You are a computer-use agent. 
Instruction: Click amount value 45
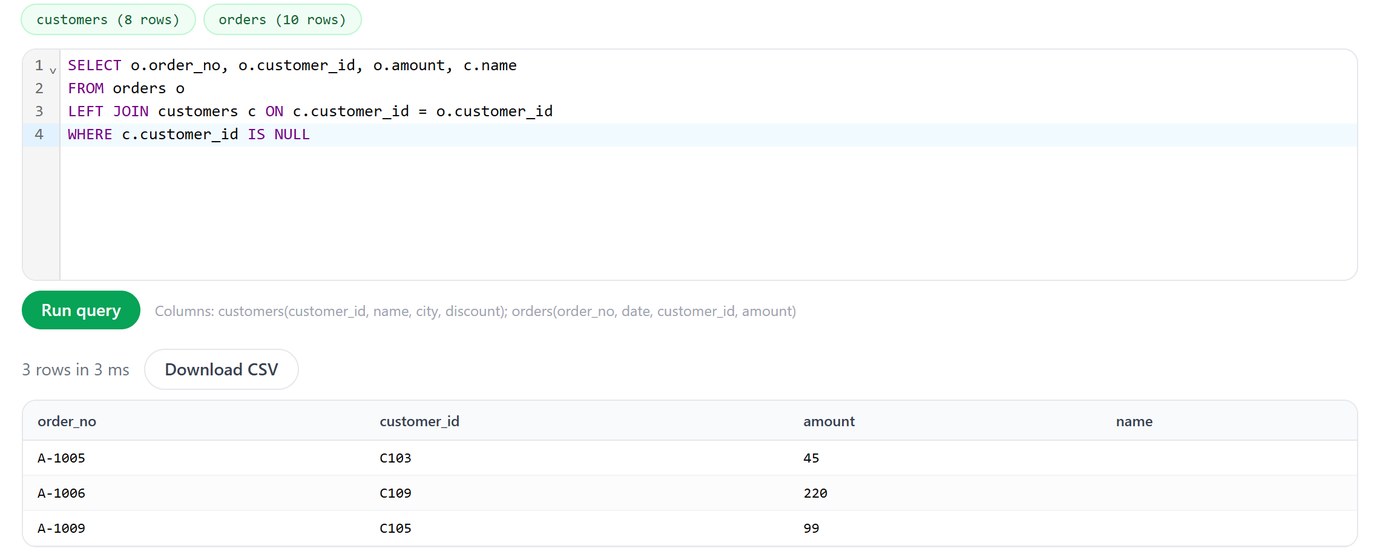tap(811, 458)
